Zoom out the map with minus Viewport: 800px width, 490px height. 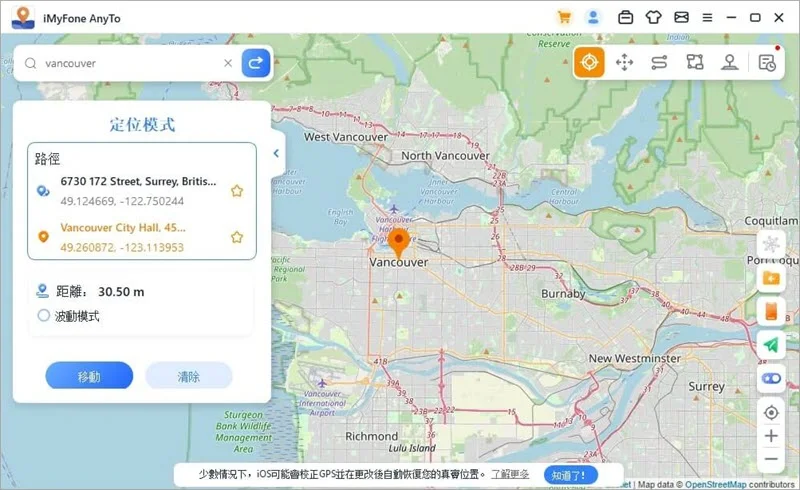click(771, 458)
